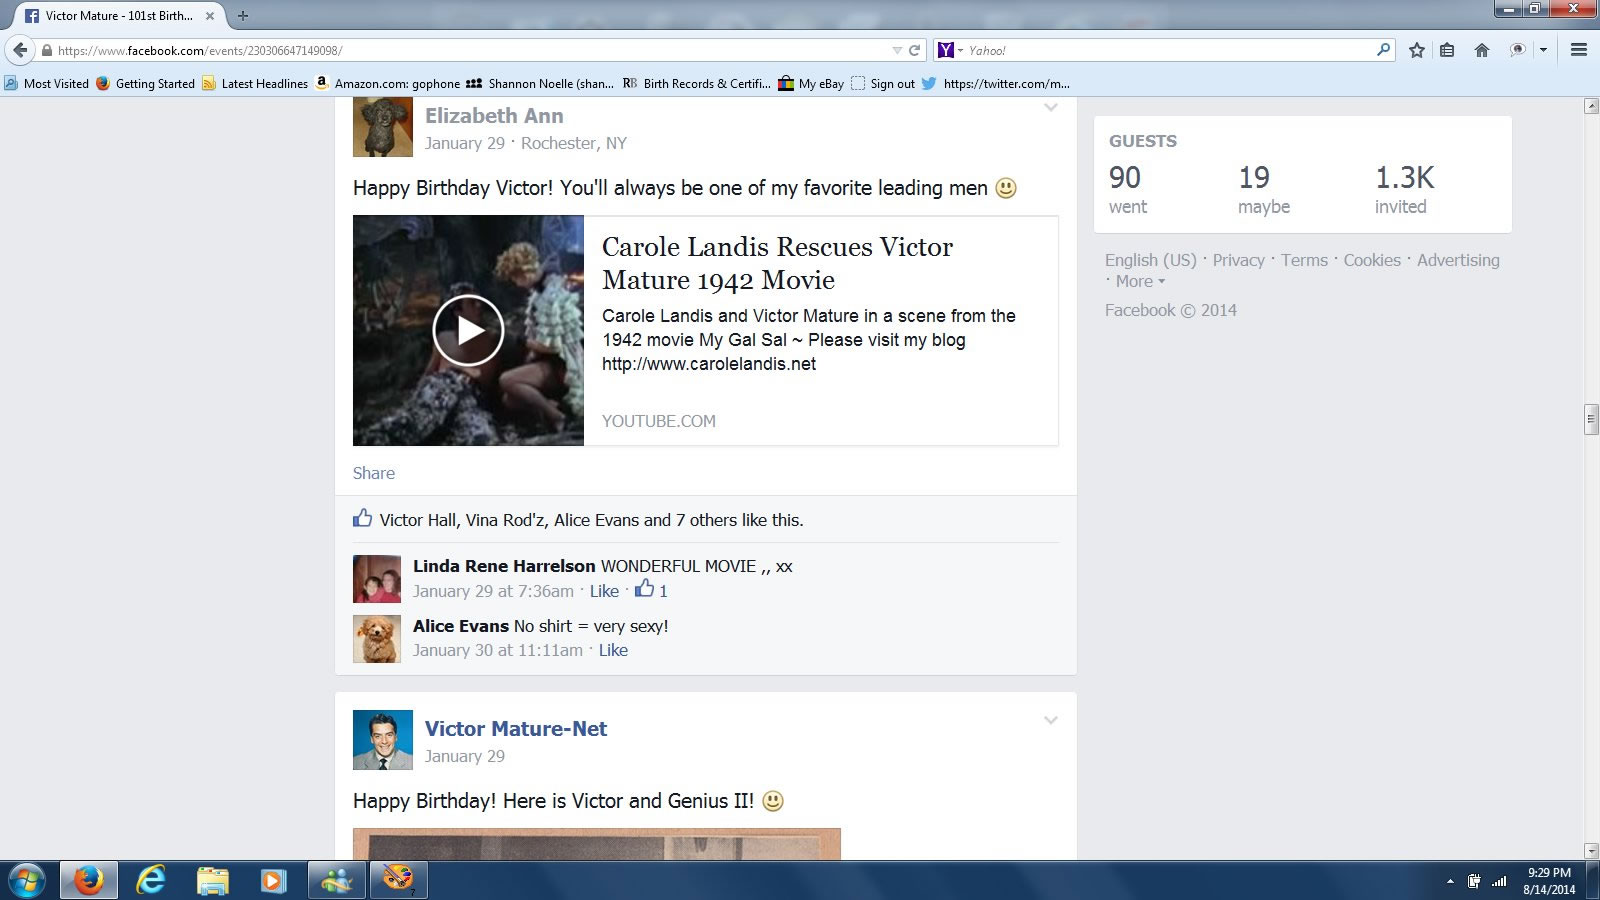Open the URL history dropdown arrow
This screenshot has height=900, width=1600.
pos(897,50)
